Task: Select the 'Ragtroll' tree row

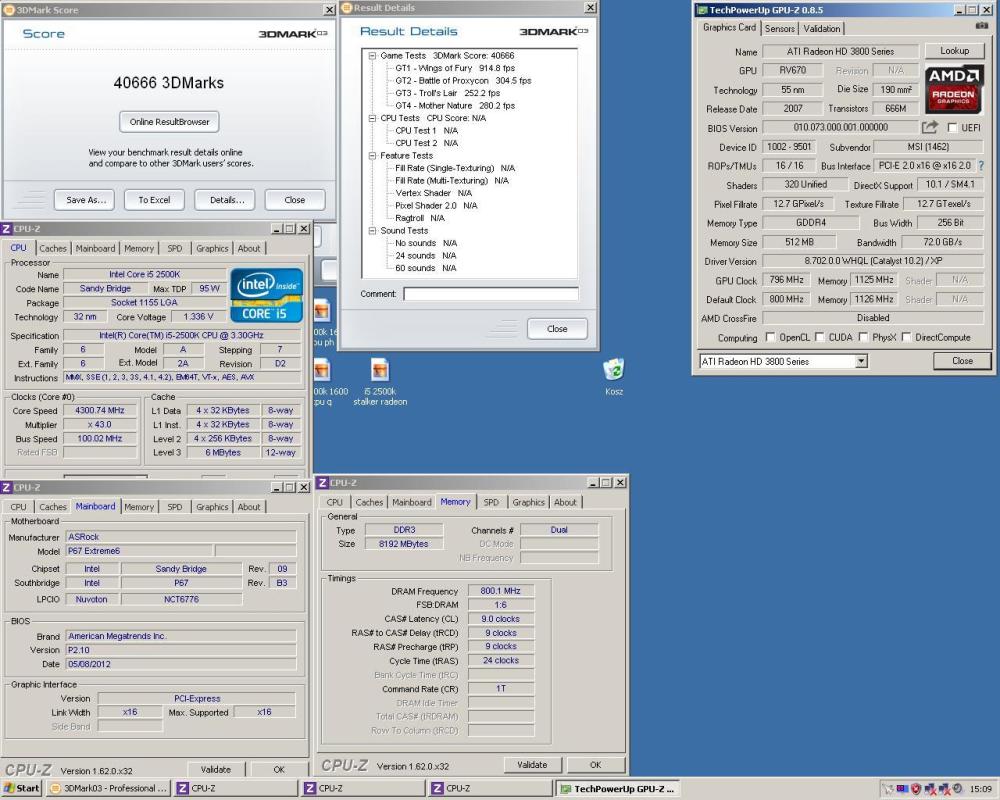Action: (x=420, y=218)
